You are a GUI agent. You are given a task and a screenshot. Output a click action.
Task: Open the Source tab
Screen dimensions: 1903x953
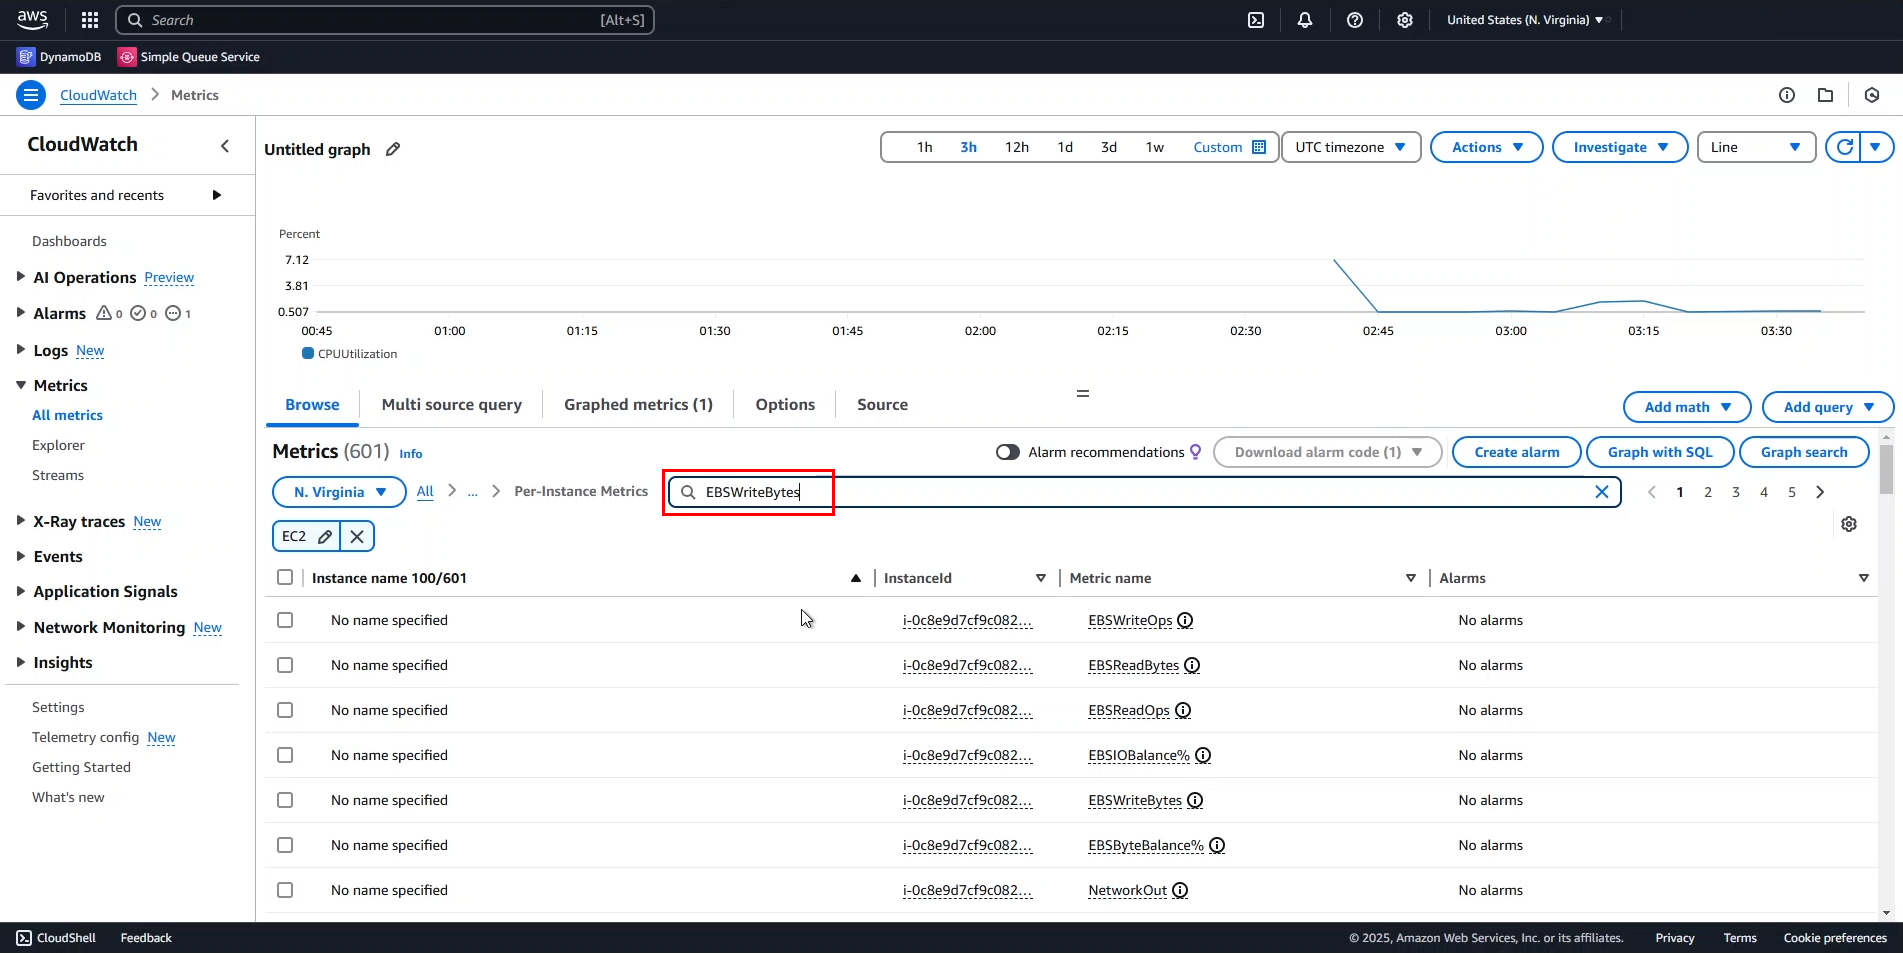click(882, 404)
